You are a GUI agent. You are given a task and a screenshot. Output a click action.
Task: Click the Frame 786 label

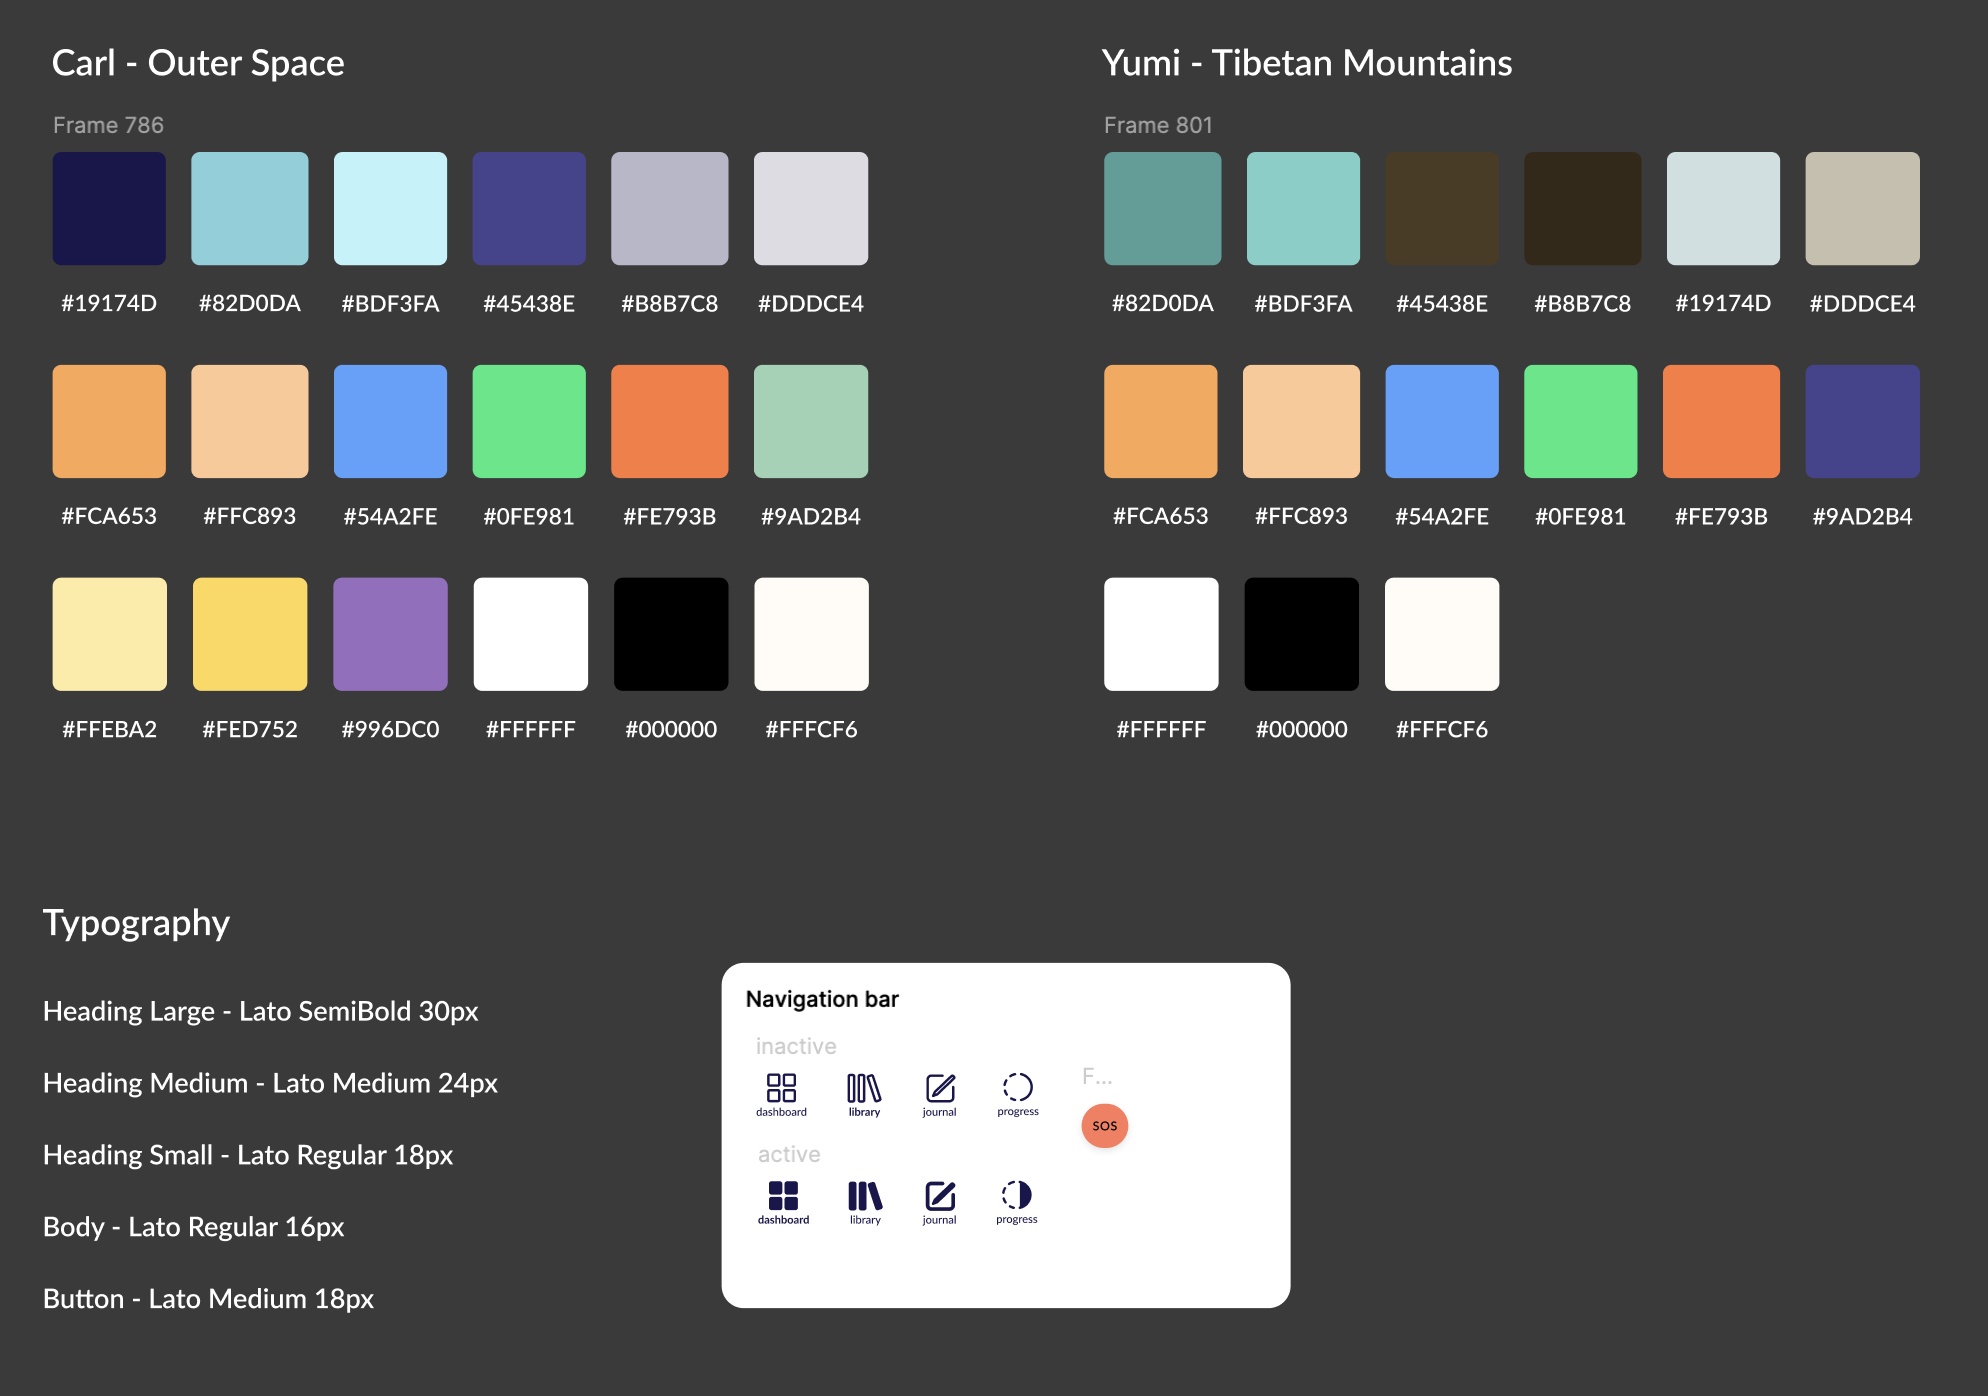pos(108,124)
